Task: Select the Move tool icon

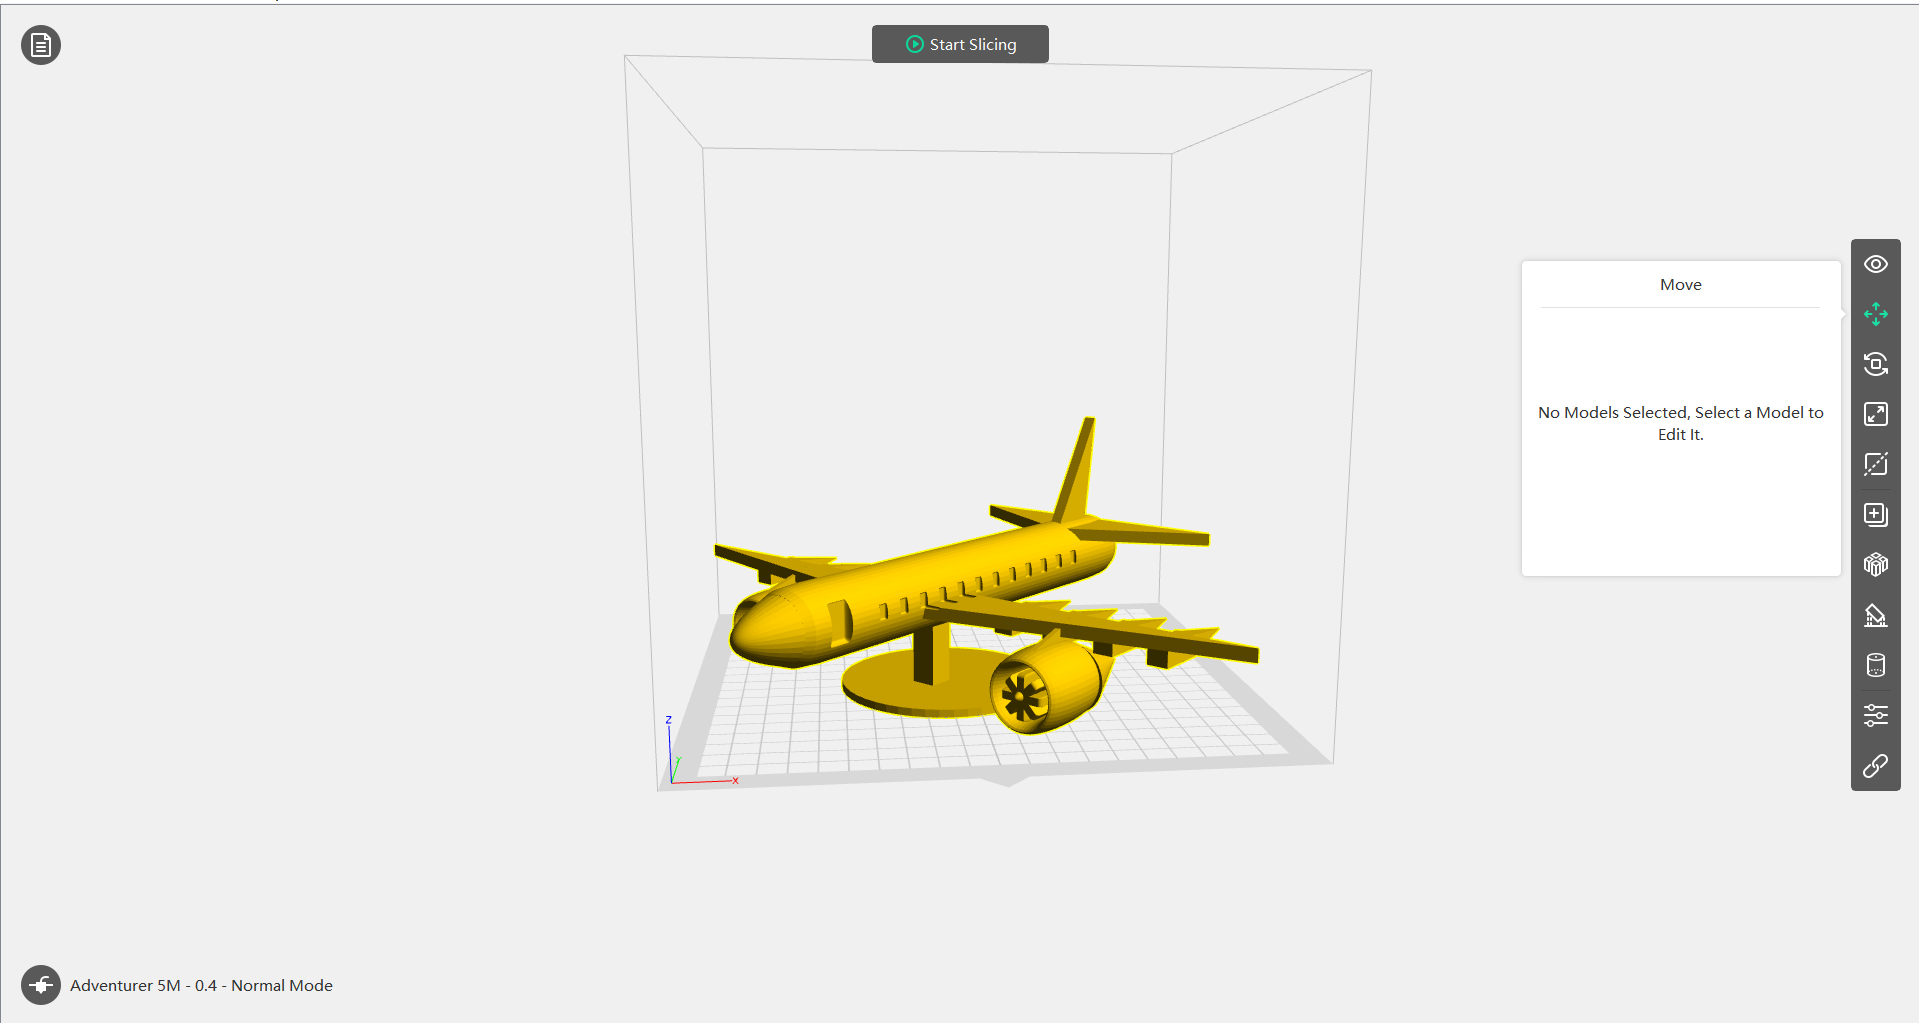Action: click(x=1876, y=314)
